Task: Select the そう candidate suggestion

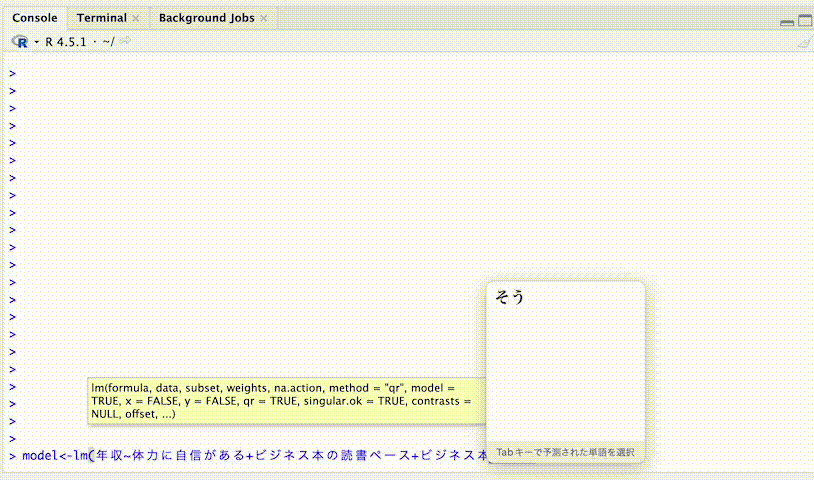Action: tap(510, 297)
